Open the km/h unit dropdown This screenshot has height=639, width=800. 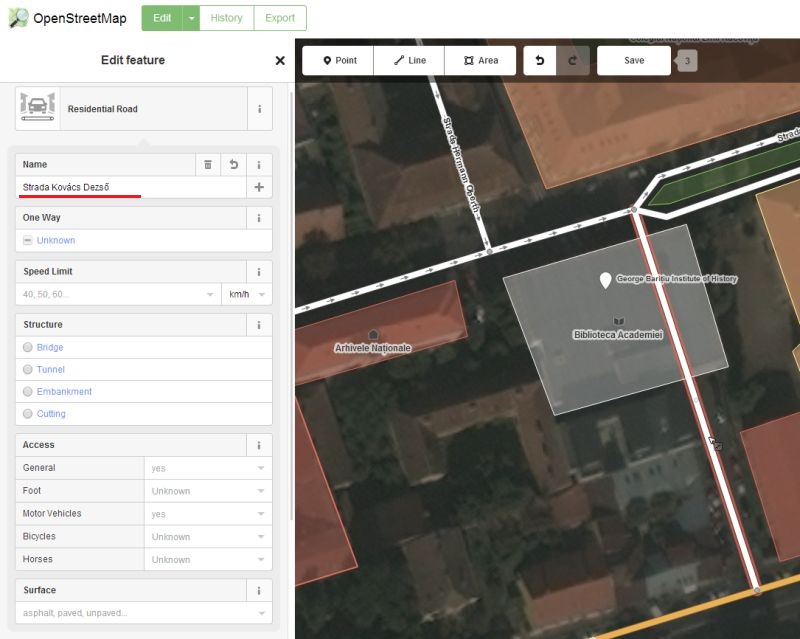[262, 294]
